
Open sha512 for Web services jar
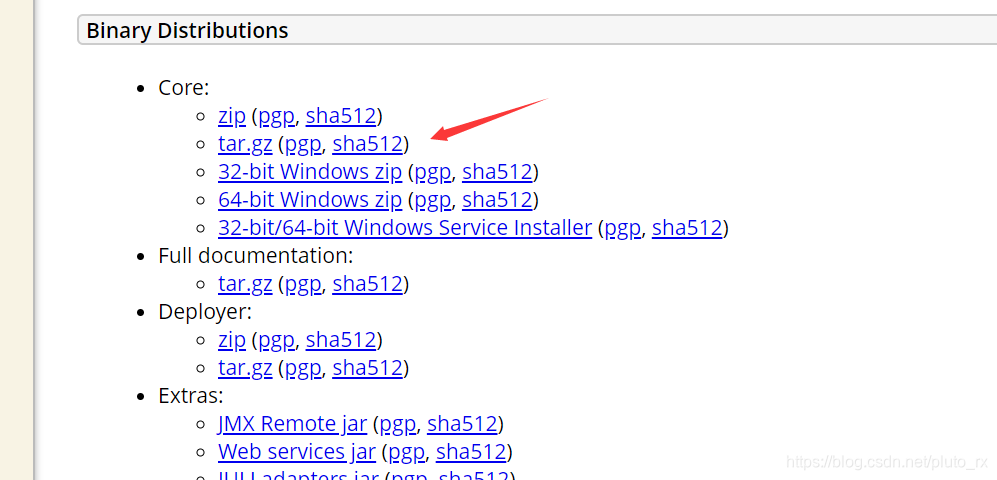471,452
